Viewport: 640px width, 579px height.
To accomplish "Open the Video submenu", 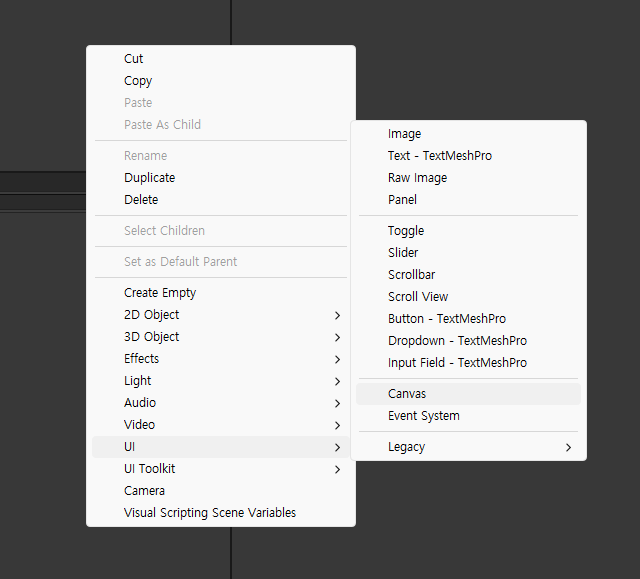I will click(x=221, y=425).
